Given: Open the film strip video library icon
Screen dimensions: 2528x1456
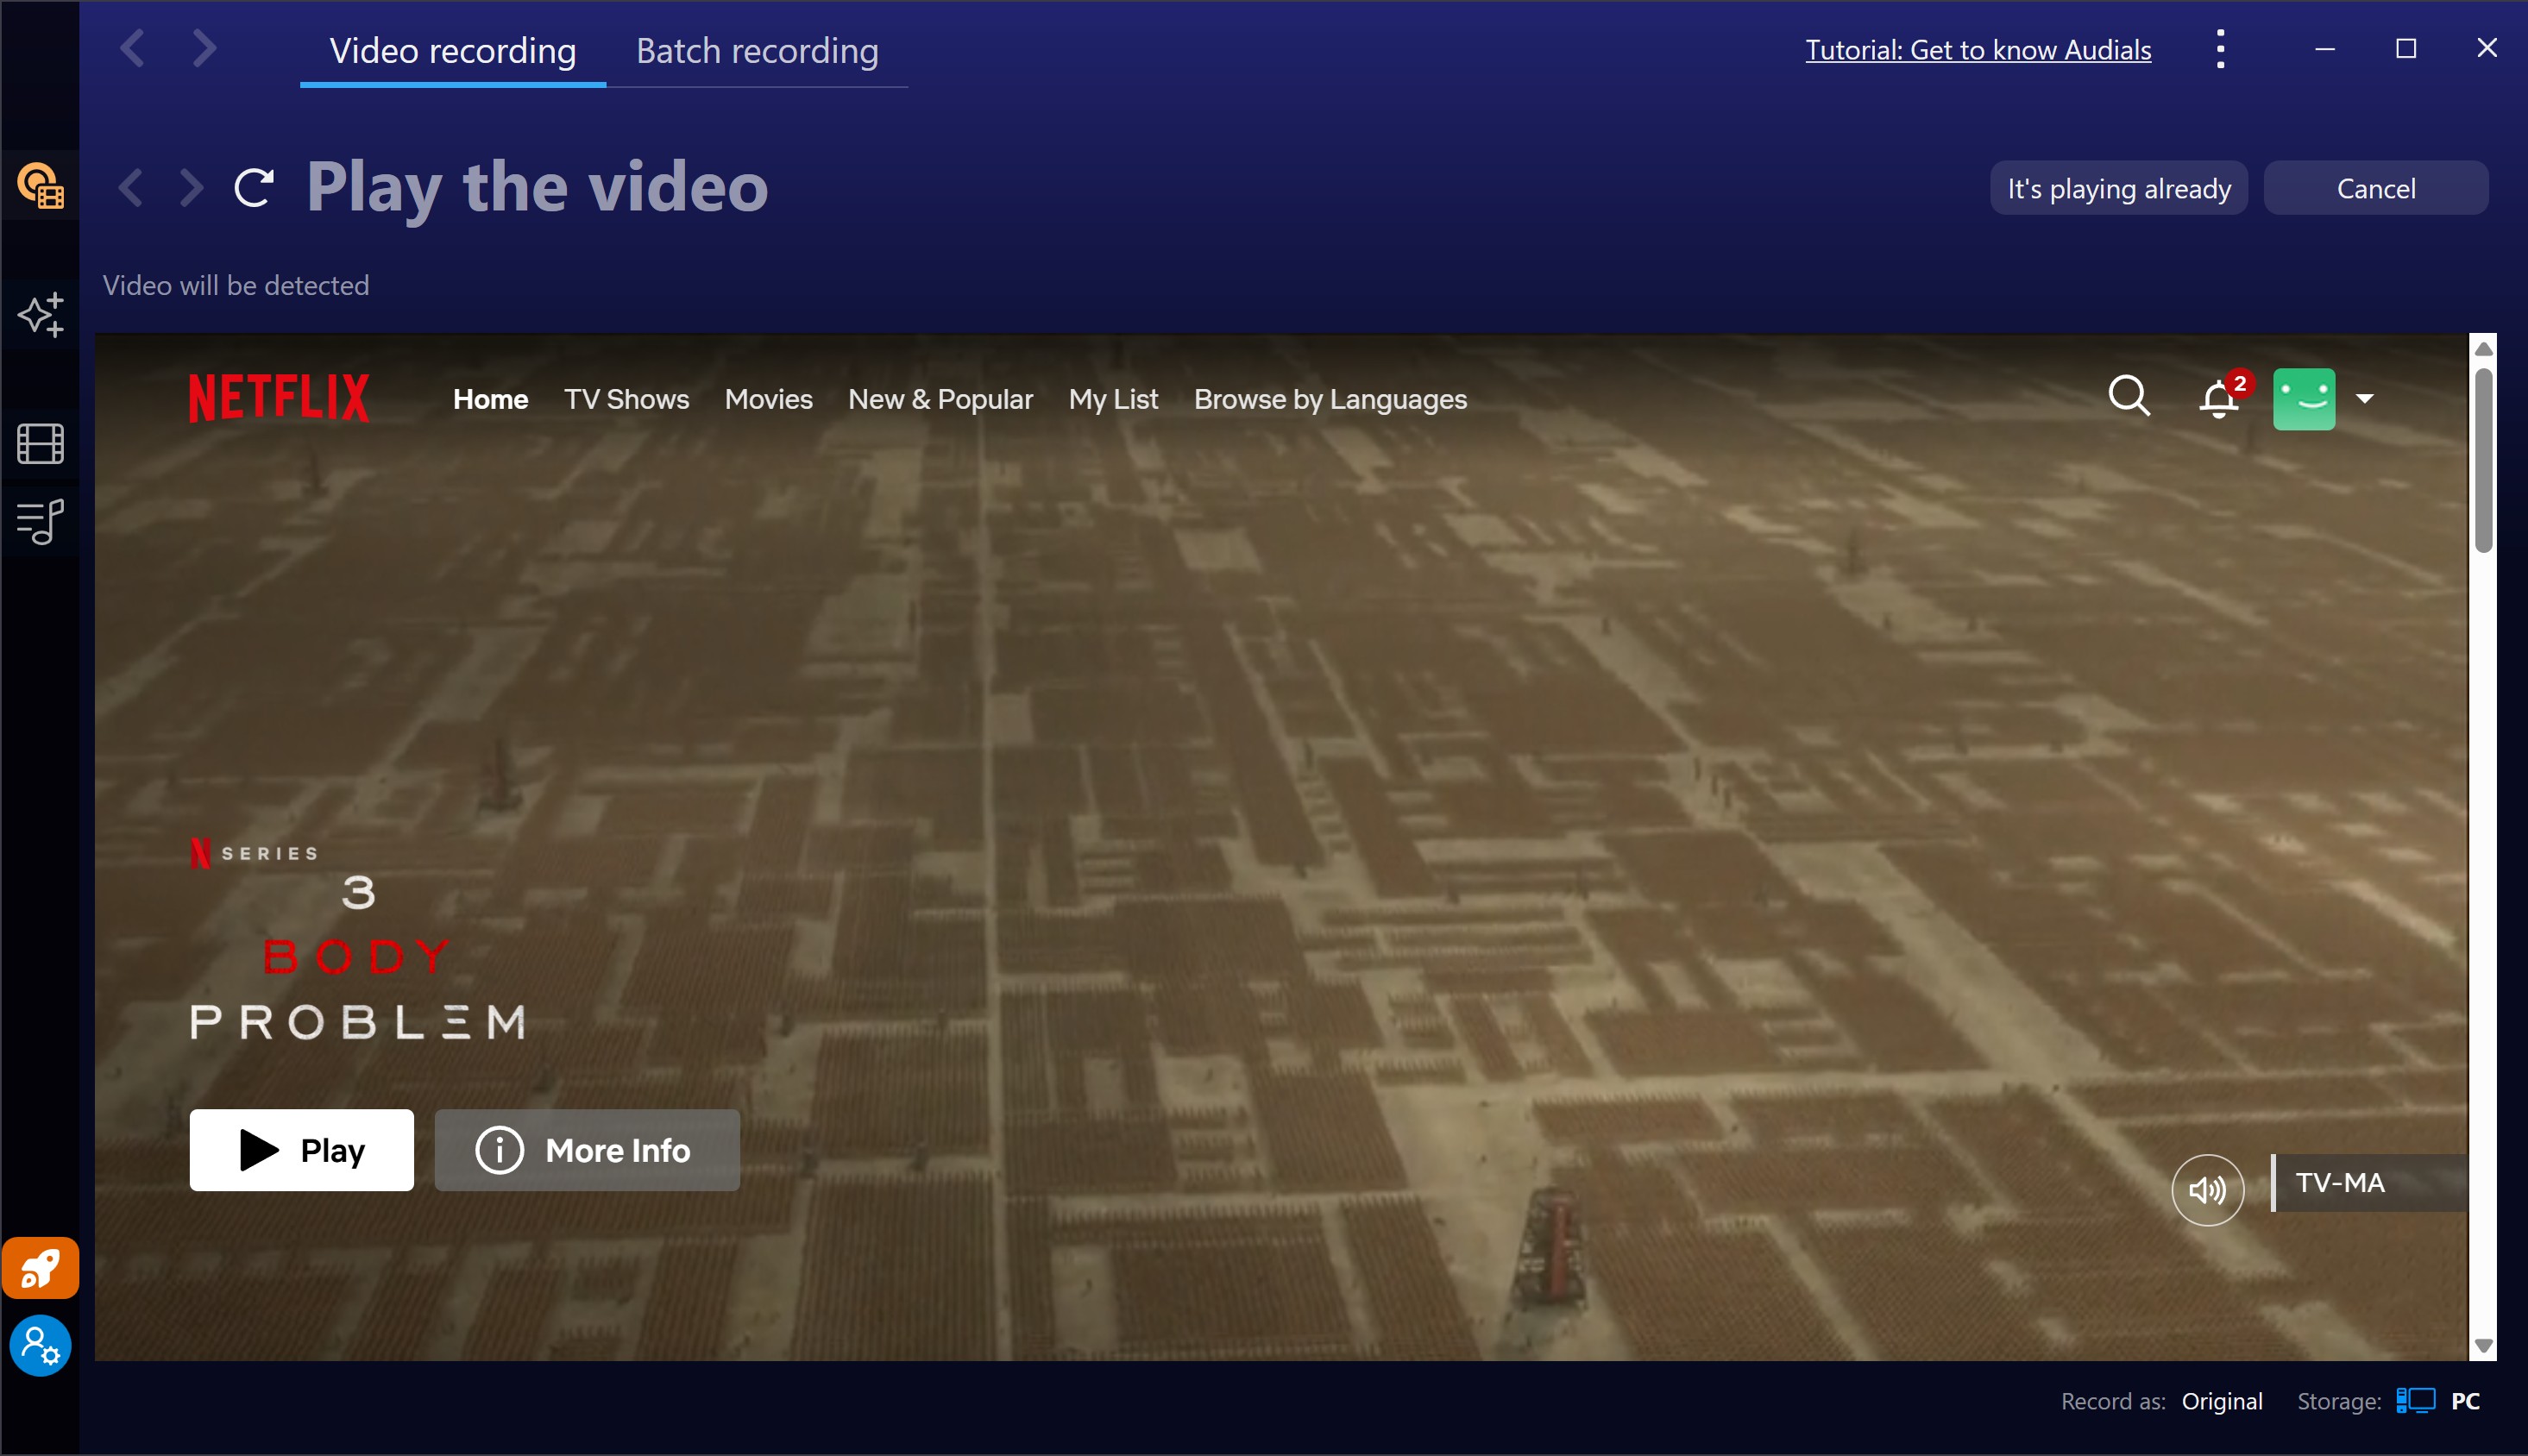Looking at the screenshot, I should 40,443.
